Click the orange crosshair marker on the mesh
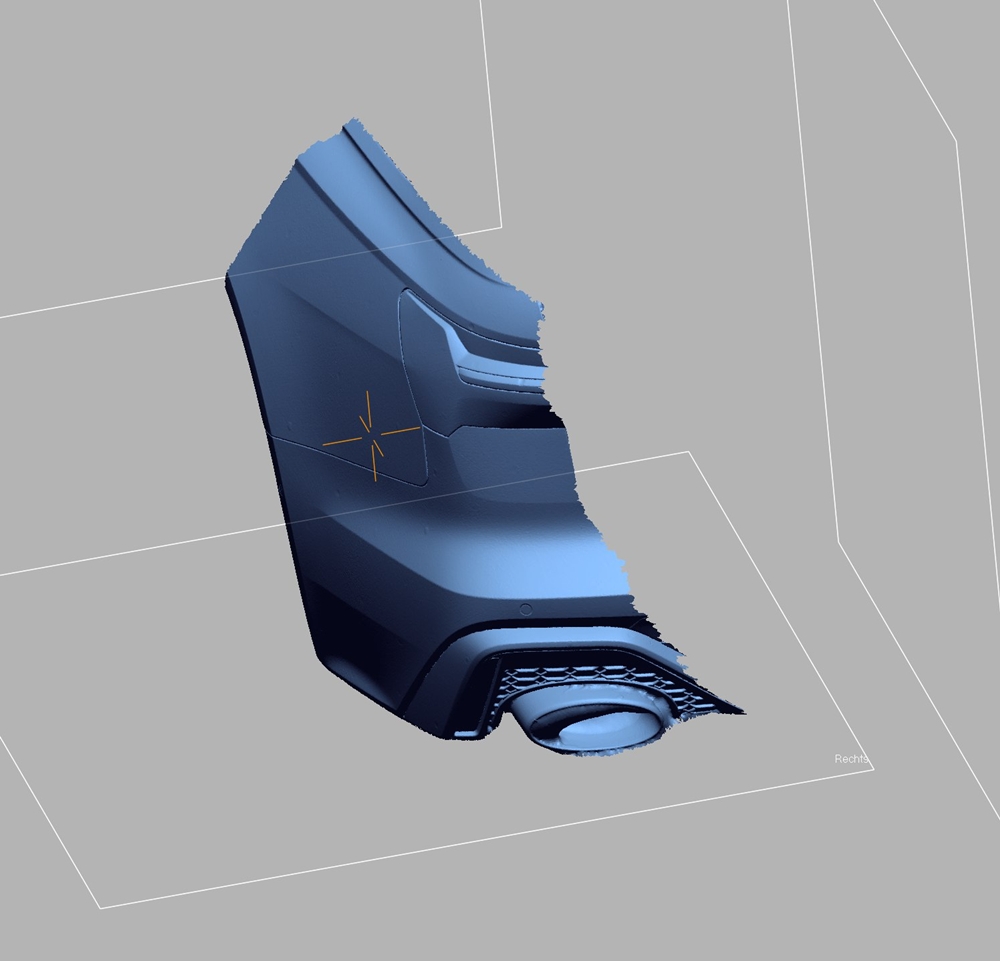Image resolution: width=1000 pixels, height=961 pixels. point(371,434)
